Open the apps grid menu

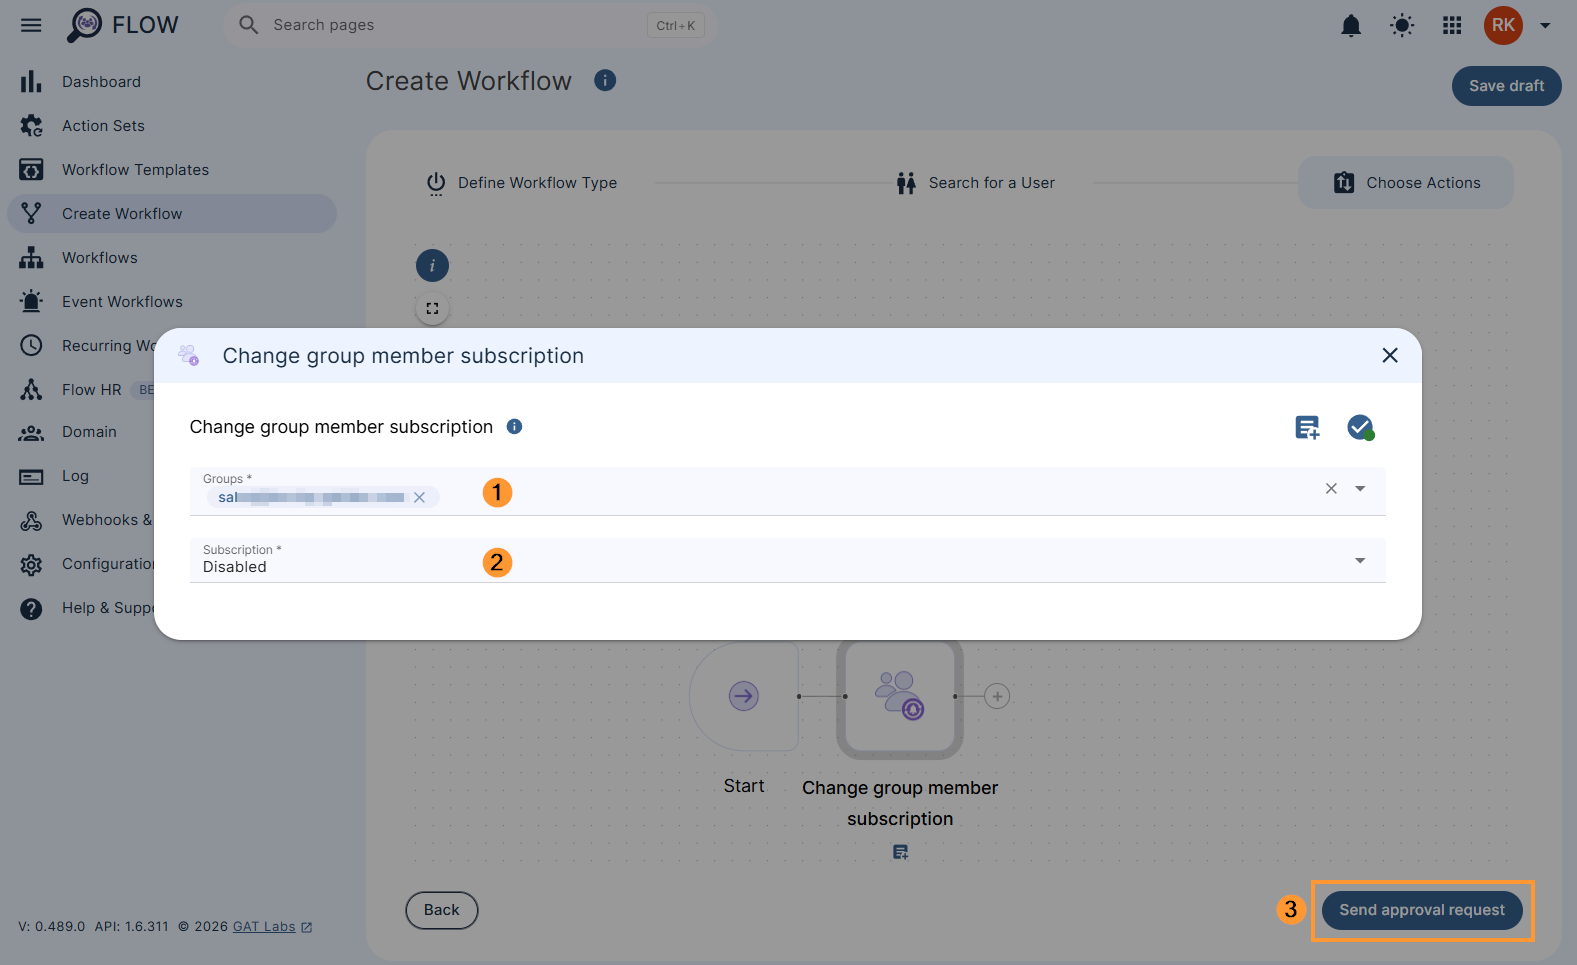(1452, 25)
